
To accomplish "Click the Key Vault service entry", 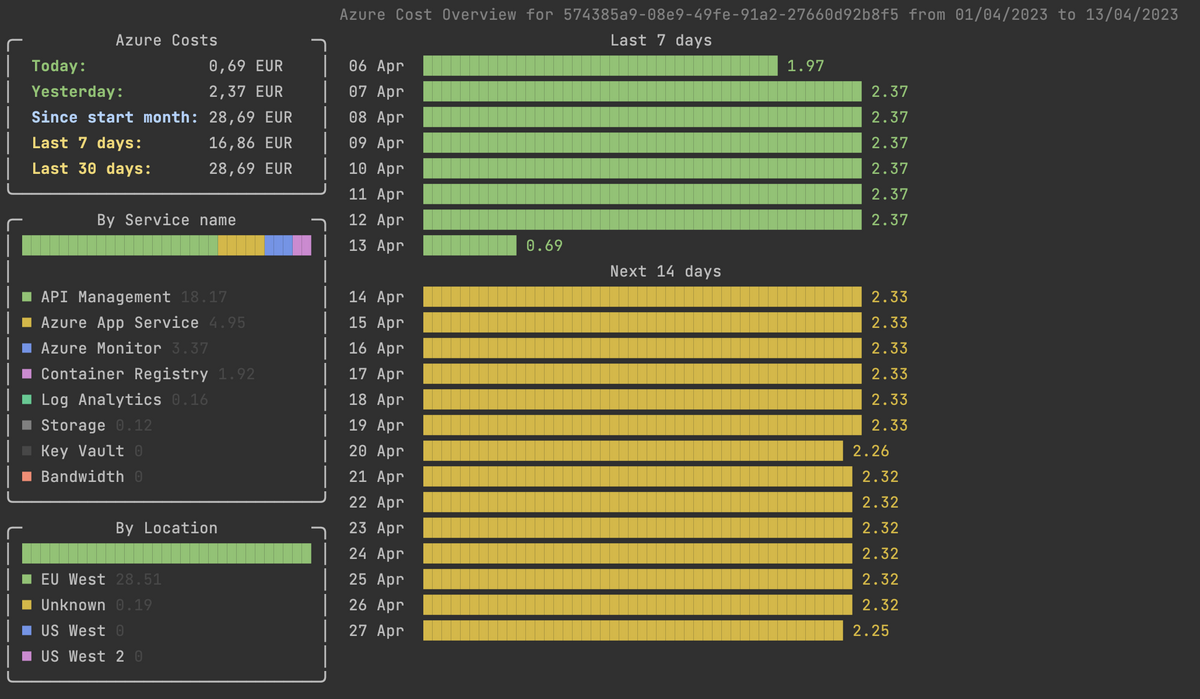I will pyautogui.click(x=82, y=451).
